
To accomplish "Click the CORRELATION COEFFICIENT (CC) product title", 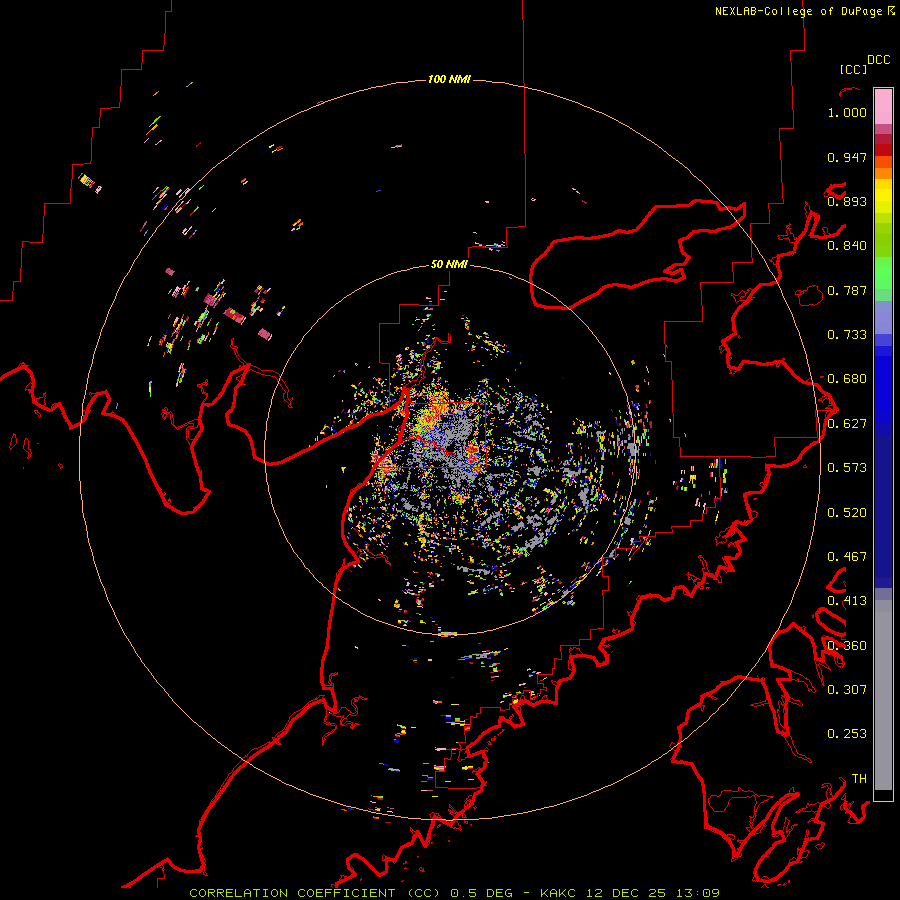I will click(315, 893).
